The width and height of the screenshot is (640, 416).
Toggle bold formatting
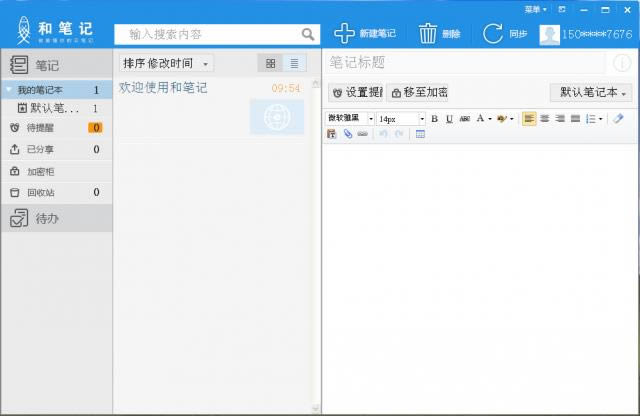coord(434,119)
